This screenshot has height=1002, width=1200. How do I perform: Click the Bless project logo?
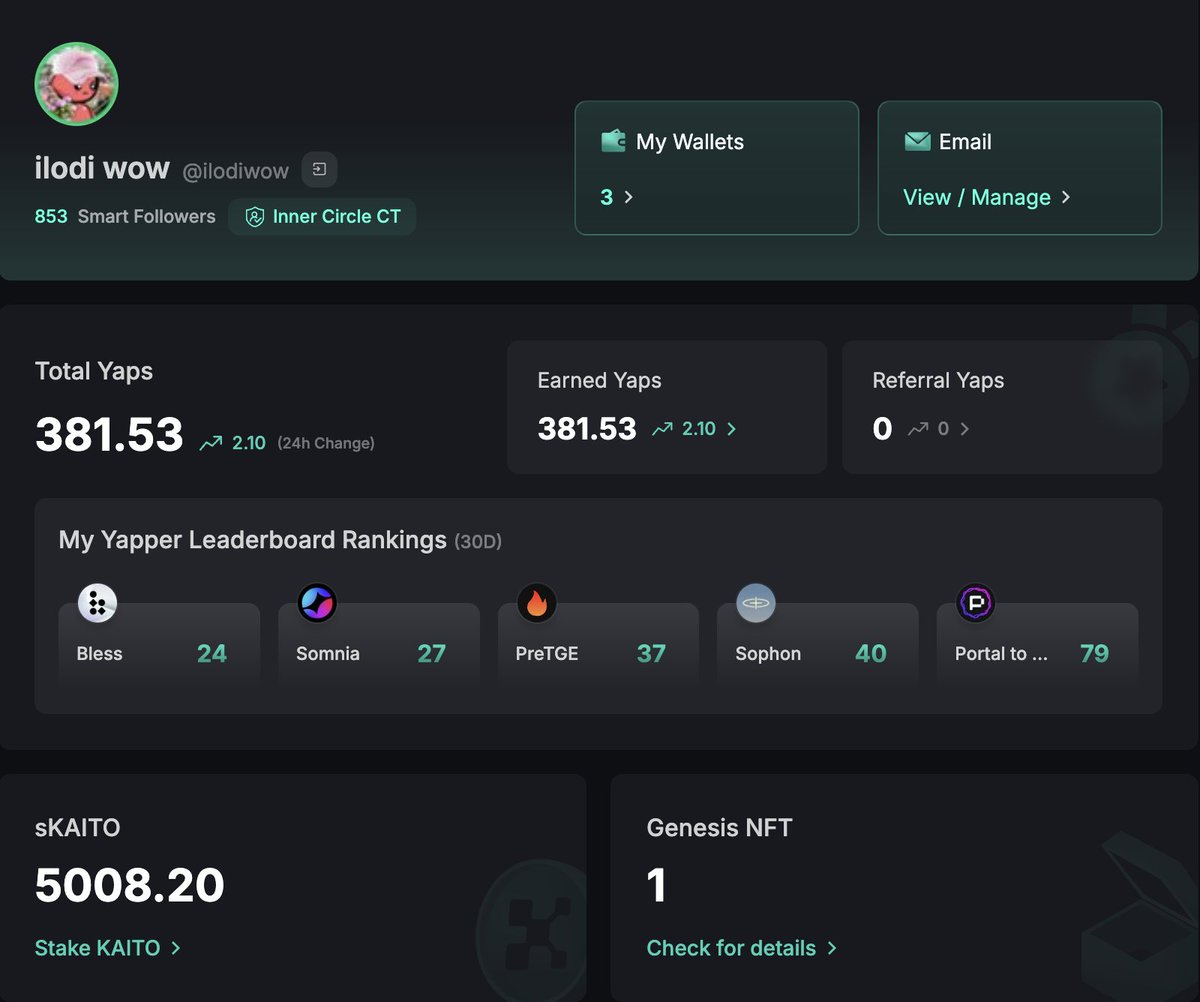97,603
